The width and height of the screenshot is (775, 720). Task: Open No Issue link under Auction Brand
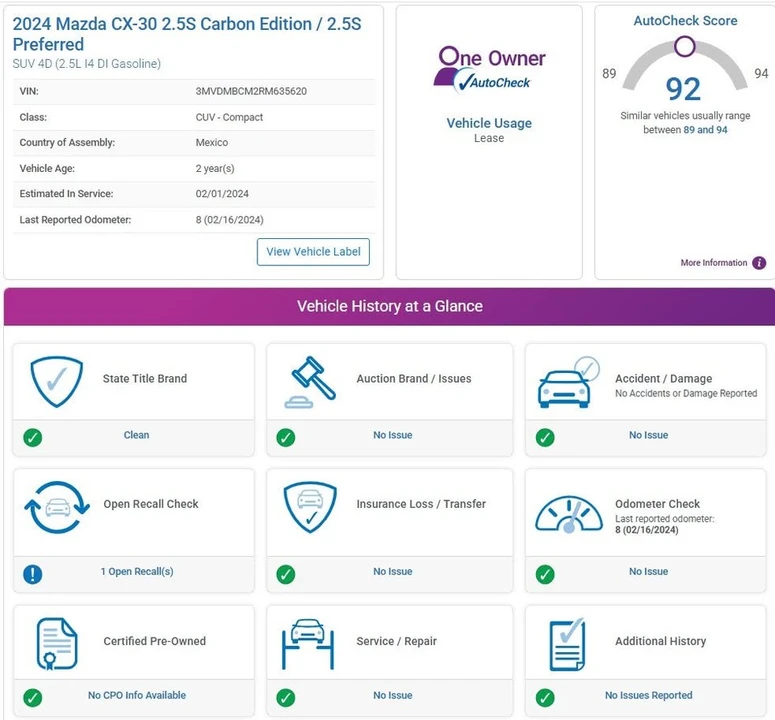point(392,435)
